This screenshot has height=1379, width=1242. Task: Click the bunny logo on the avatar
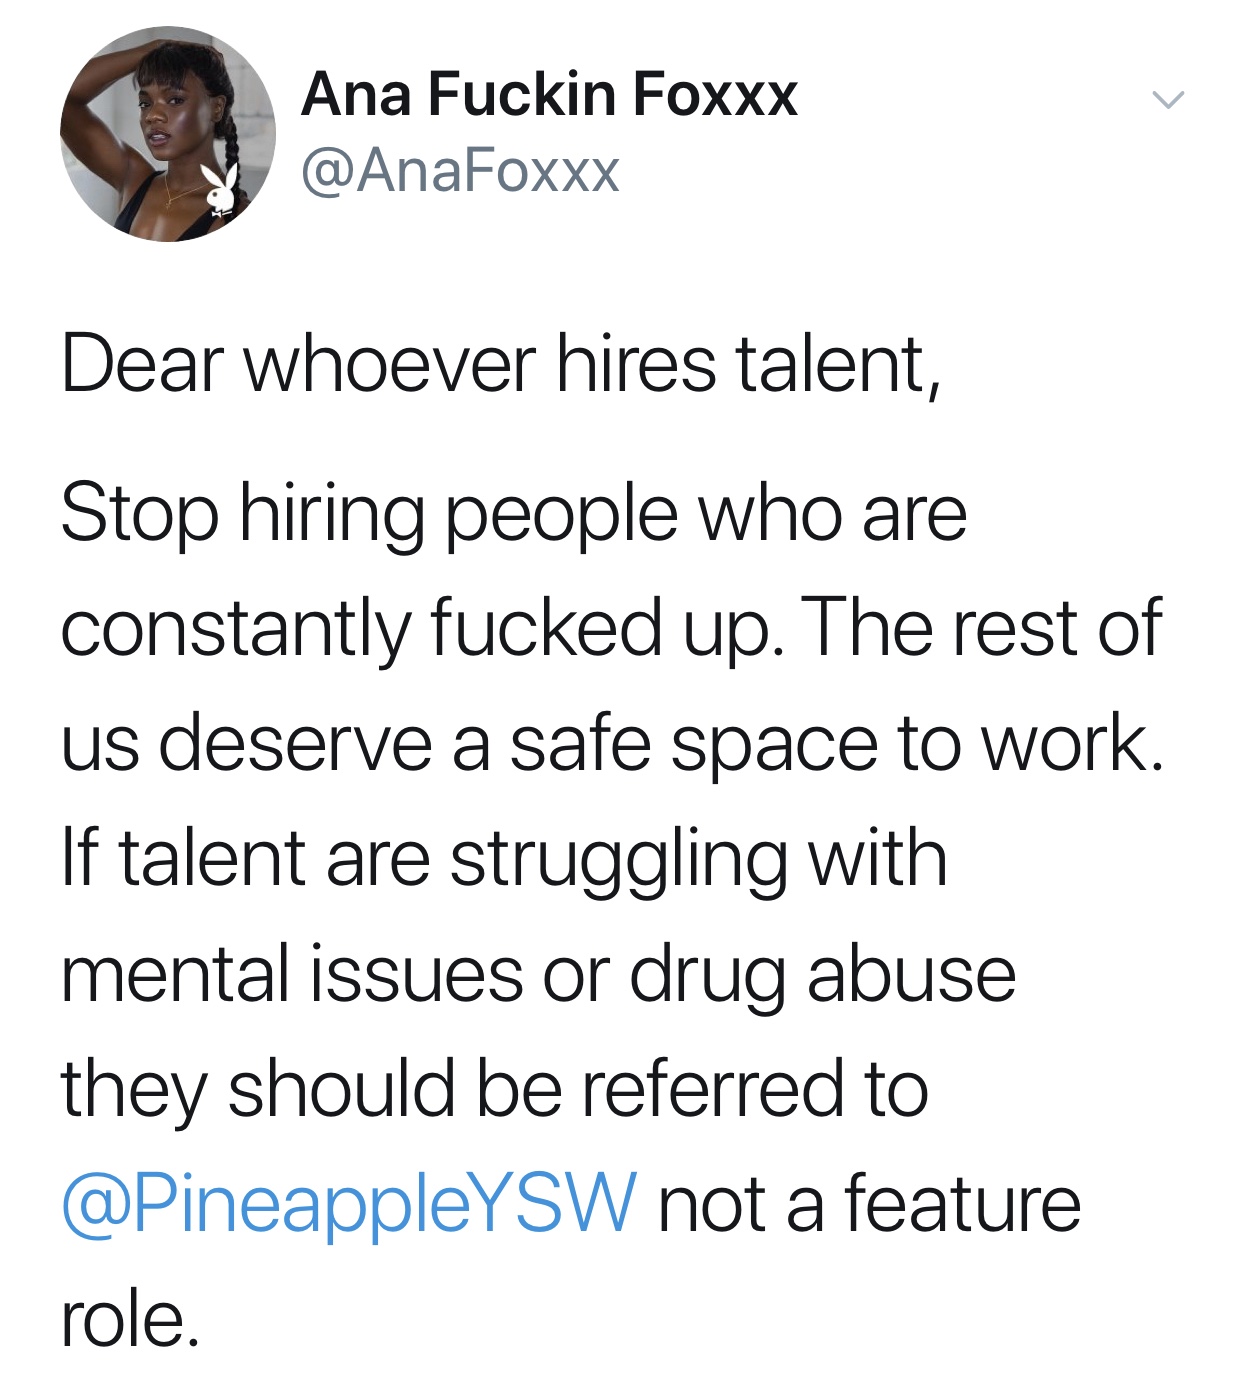(x=222, y=189)
